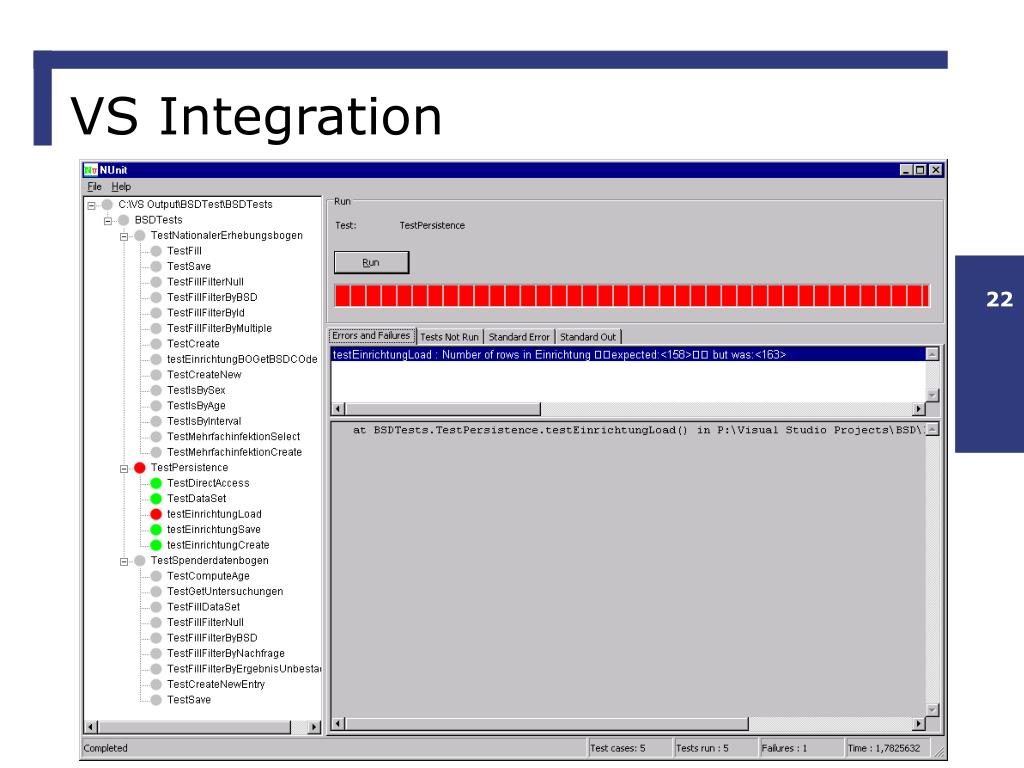Click gray circle beside C:\VS Output root node
1024x768 pixels.
point(107,204)
